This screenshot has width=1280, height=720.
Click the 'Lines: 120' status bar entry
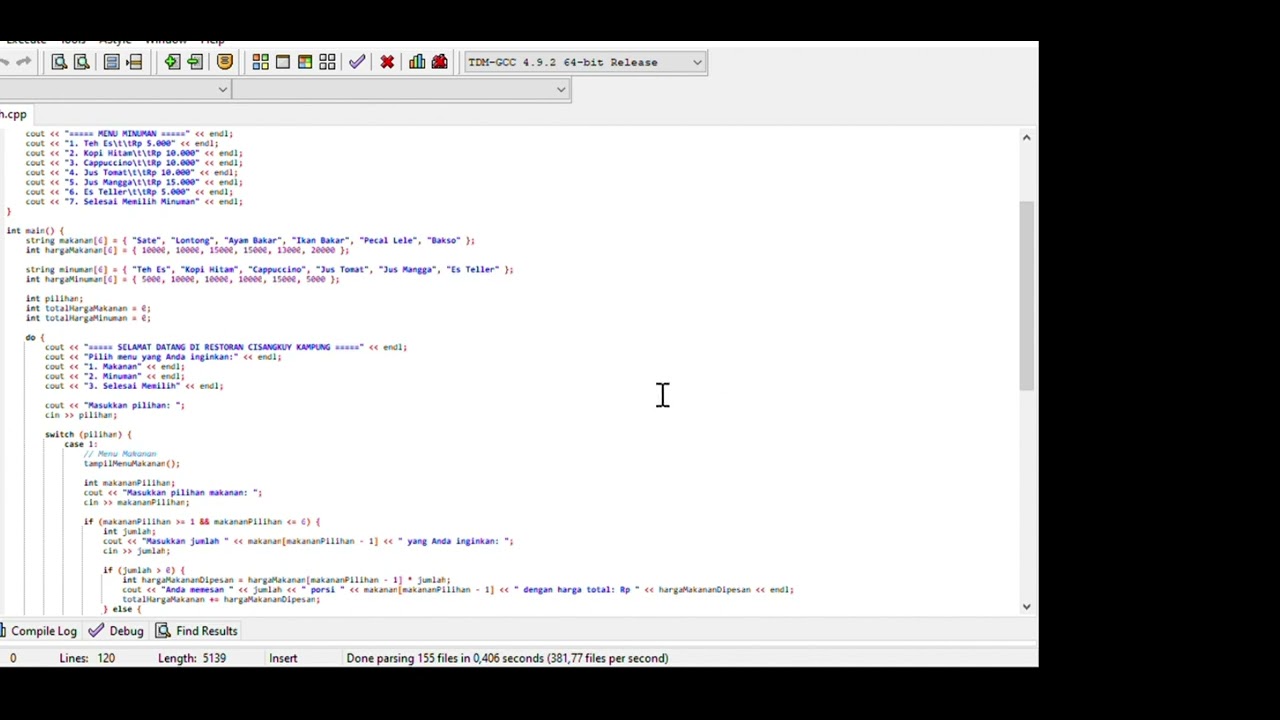pyautogui.click(x=87, y=658)
